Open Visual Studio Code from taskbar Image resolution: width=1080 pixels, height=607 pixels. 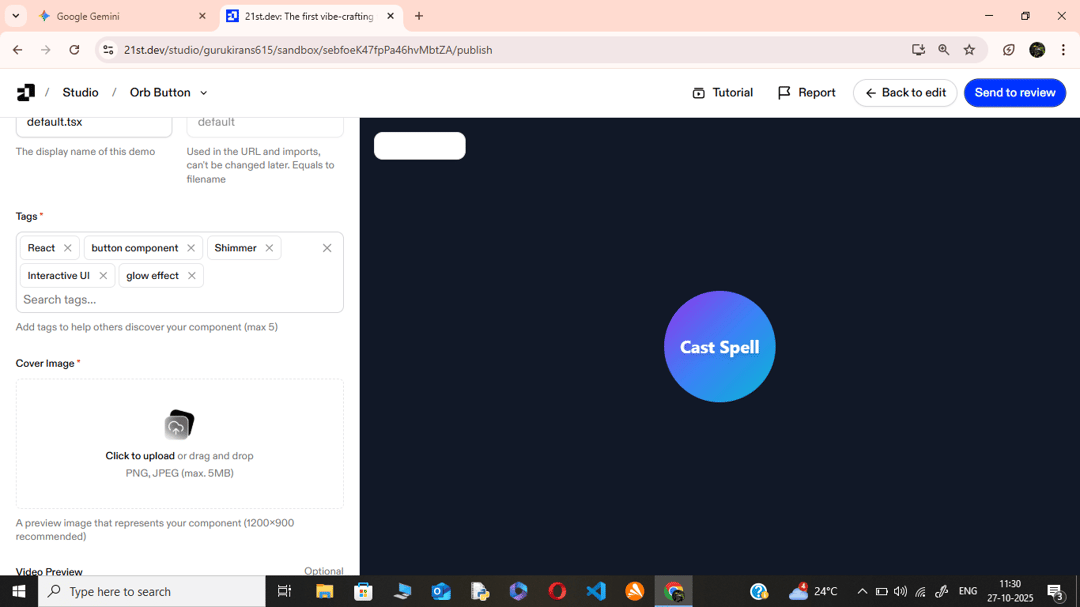coord(596,591)
